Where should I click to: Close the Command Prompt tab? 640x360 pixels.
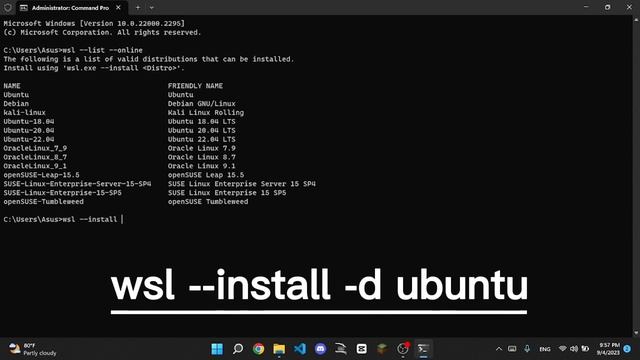point(118,8)
